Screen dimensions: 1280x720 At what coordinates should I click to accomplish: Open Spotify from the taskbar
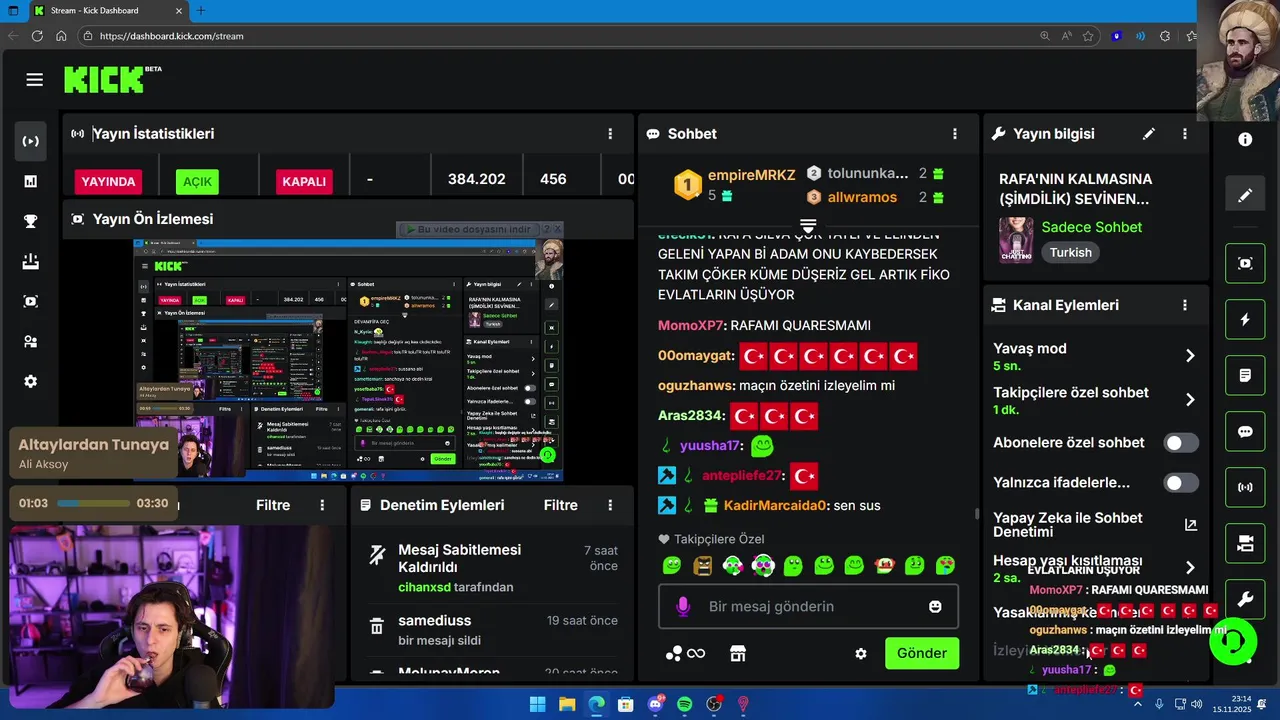(x=685, y=704)
